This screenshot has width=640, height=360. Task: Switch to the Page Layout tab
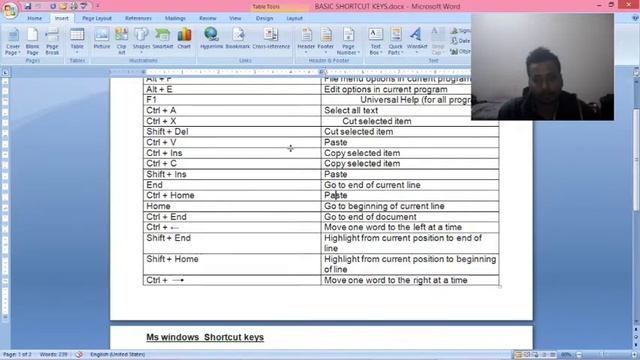97,18
